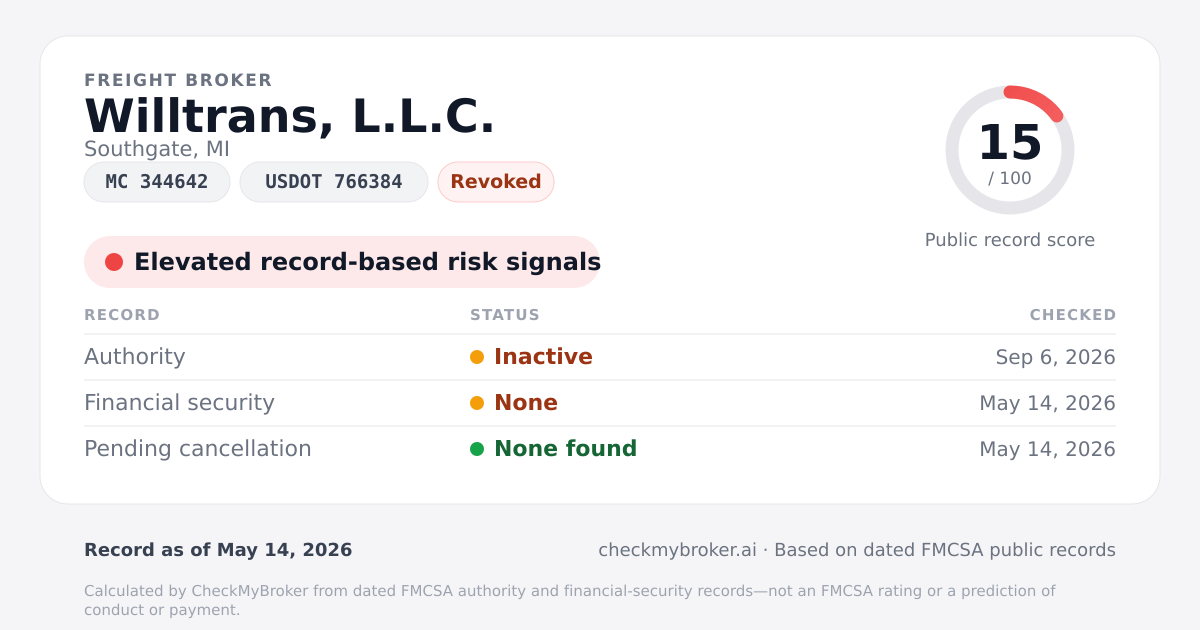Click the RECORD column header
Viewport: 1200px width, 630px height.
122,315
